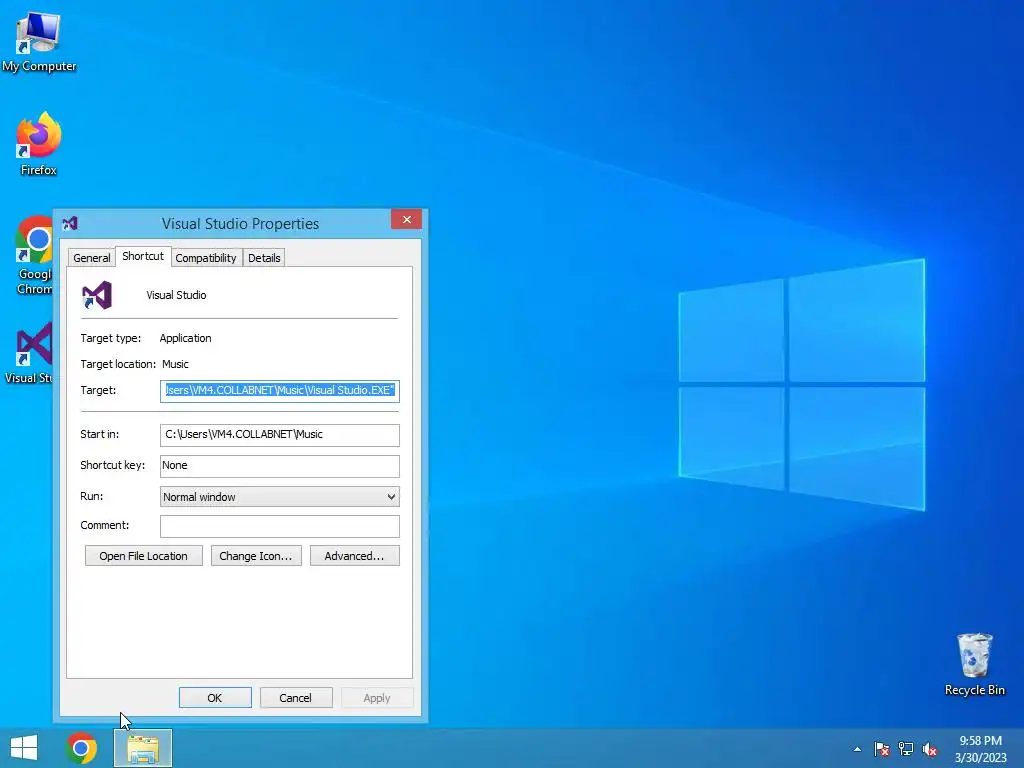This screenshot has height=768, width=1024.
Task: Open the Advanced shortcut options
Action: [355, 556]
